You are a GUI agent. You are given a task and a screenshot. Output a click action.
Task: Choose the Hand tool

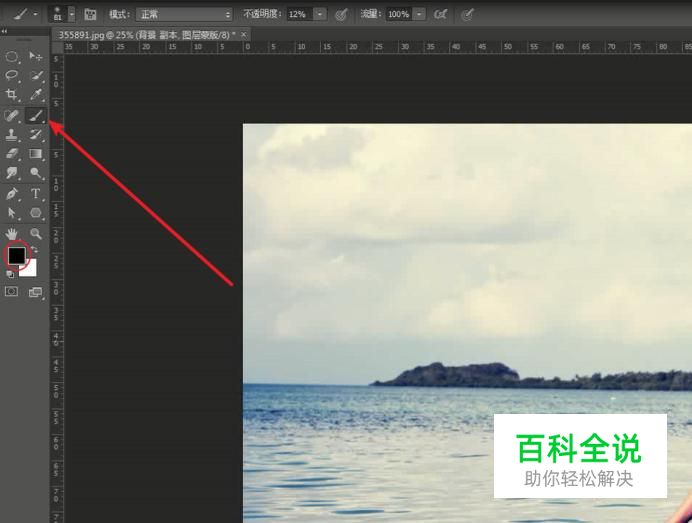[x=13, y=232]
